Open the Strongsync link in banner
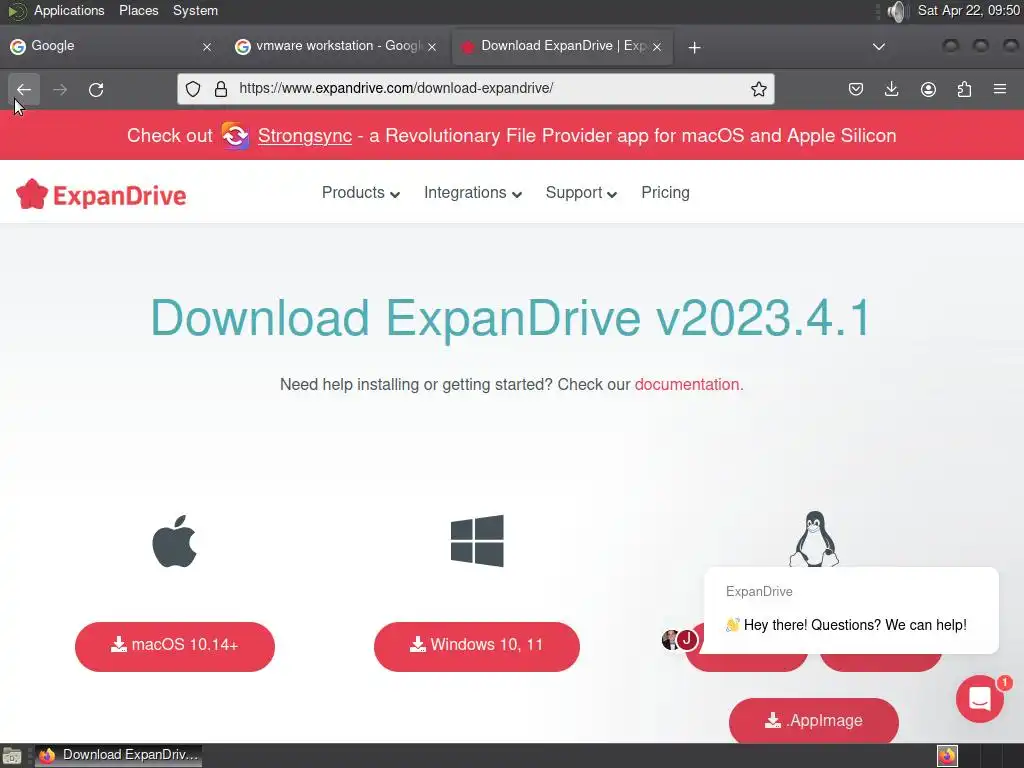Viewport: 1024px width, 768px height. (304, 136)
